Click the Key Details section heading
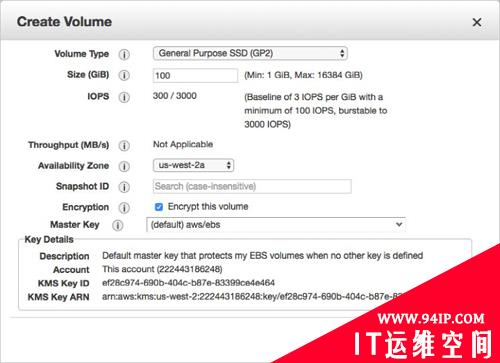Viewport: 500px width, 363px height. click(49, 239)
